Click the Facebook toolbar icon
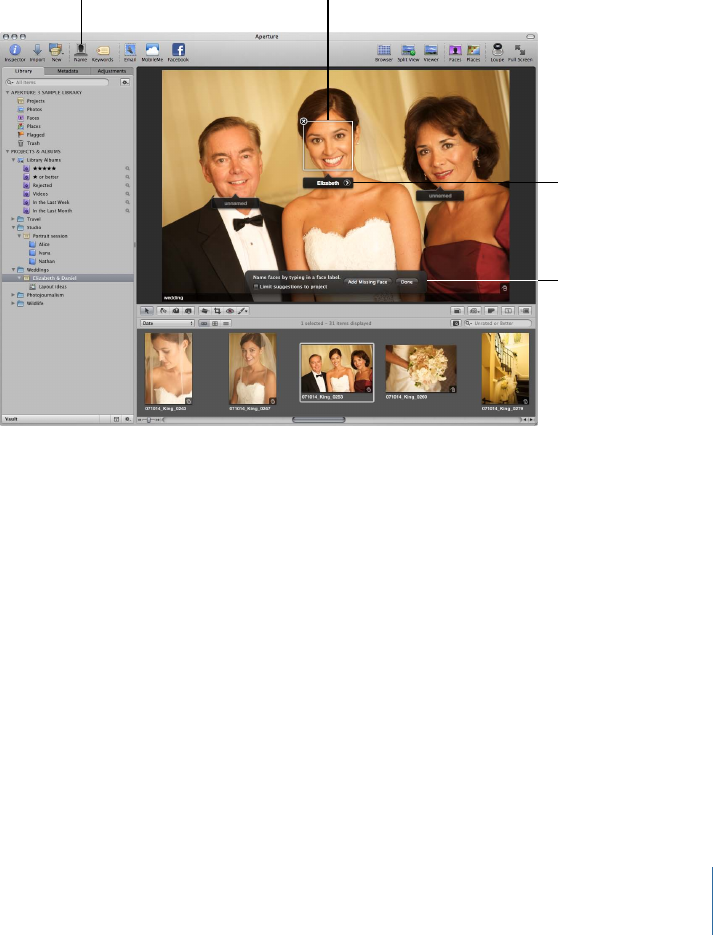Screen dimensions: 713x935 click(178, 52)
